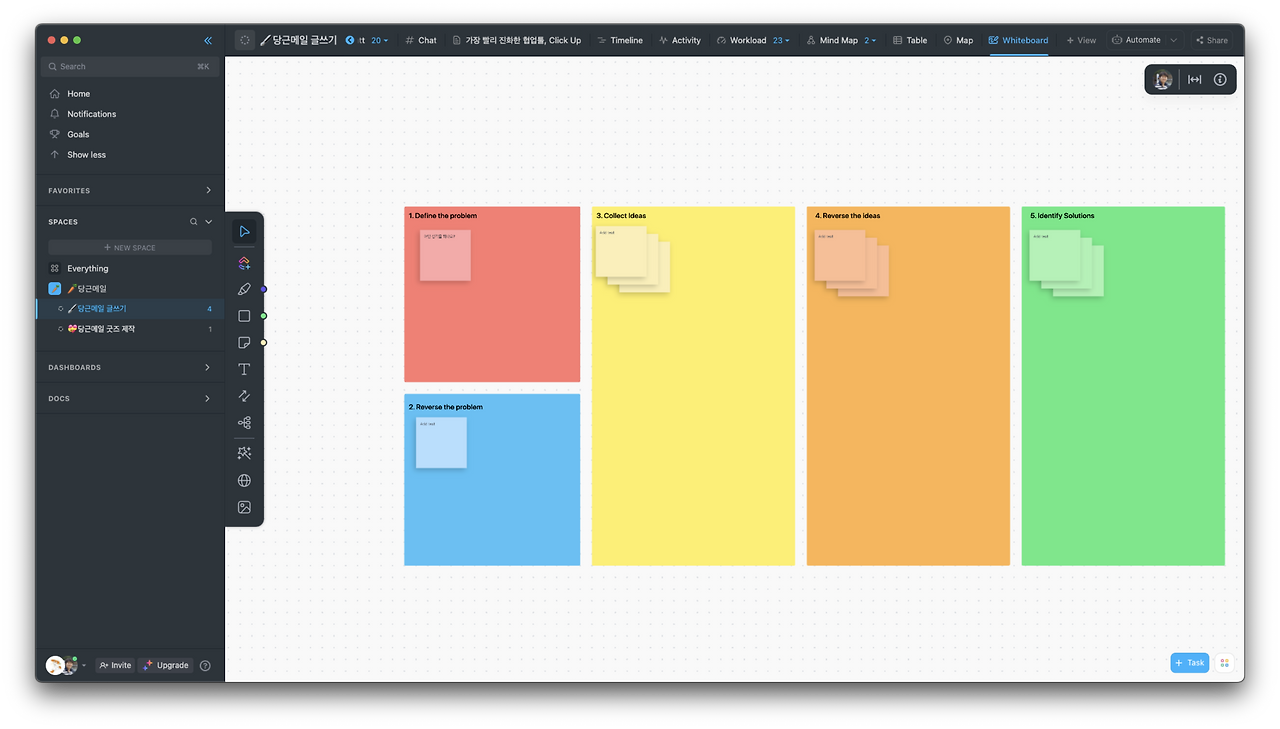Switch to the Chat tab
Screen dimensions: 1280x729
coord(421,41)
